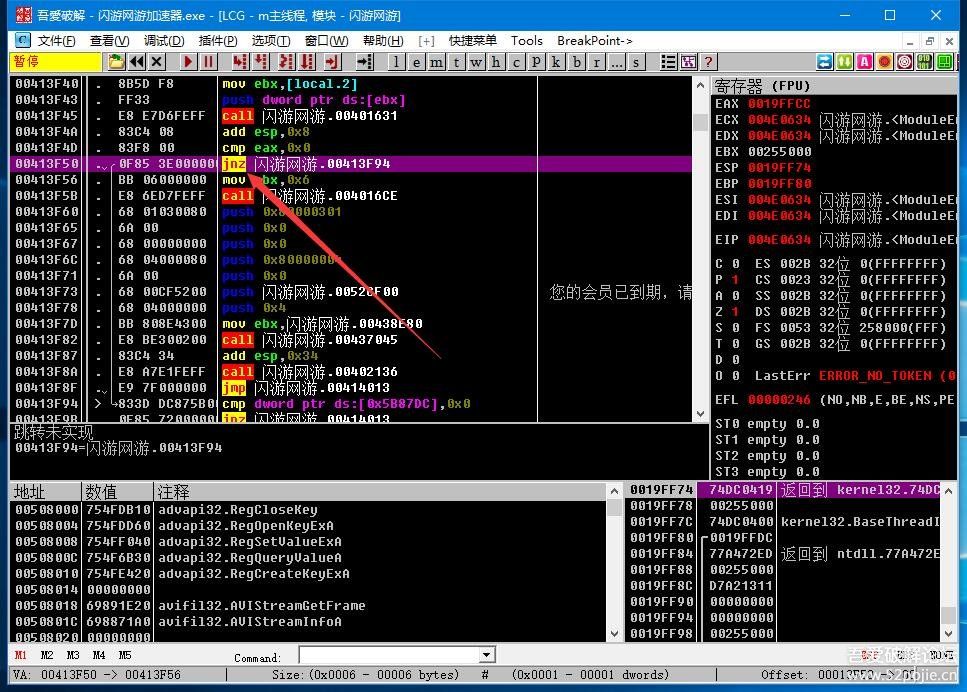Open the Threads window with the 't' button
967x692 pixels.
tap(456, 62)
